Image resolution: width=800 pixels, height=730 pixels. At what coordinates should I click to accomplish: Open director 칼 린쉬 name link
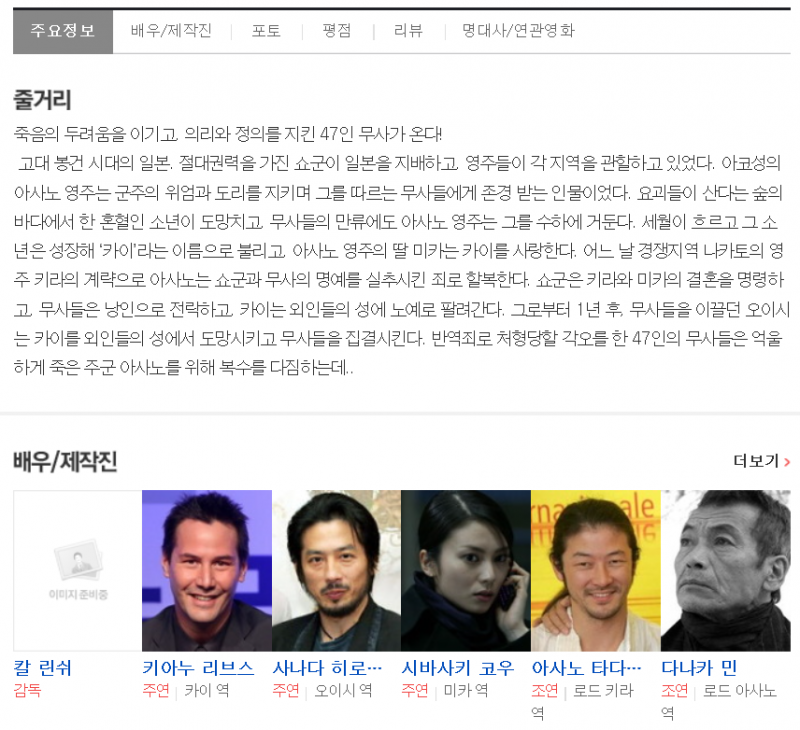click(43, 667)
